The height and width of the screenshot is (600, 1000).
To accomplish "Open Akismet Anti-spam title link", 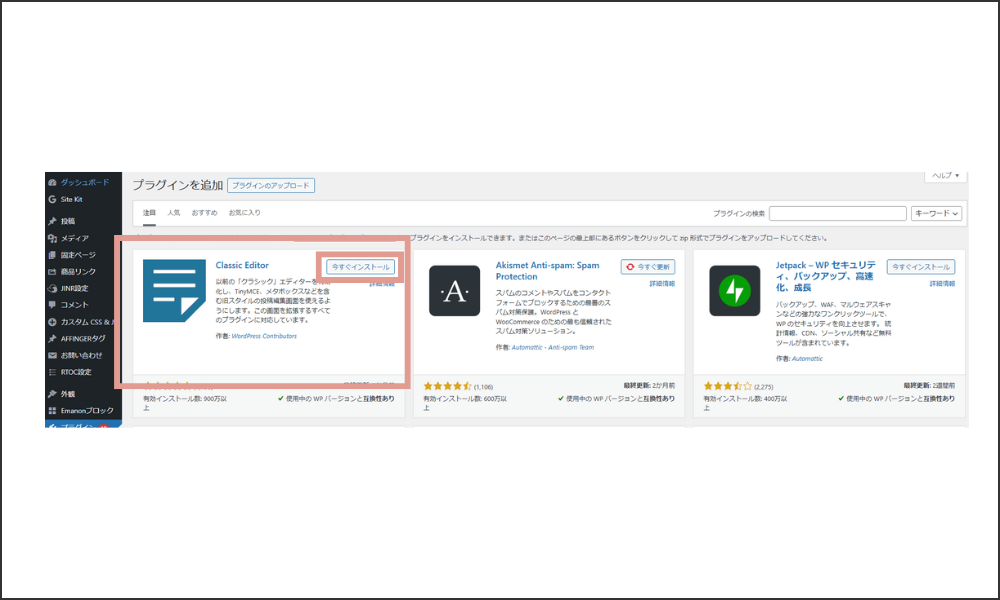I will pos(547,271).
